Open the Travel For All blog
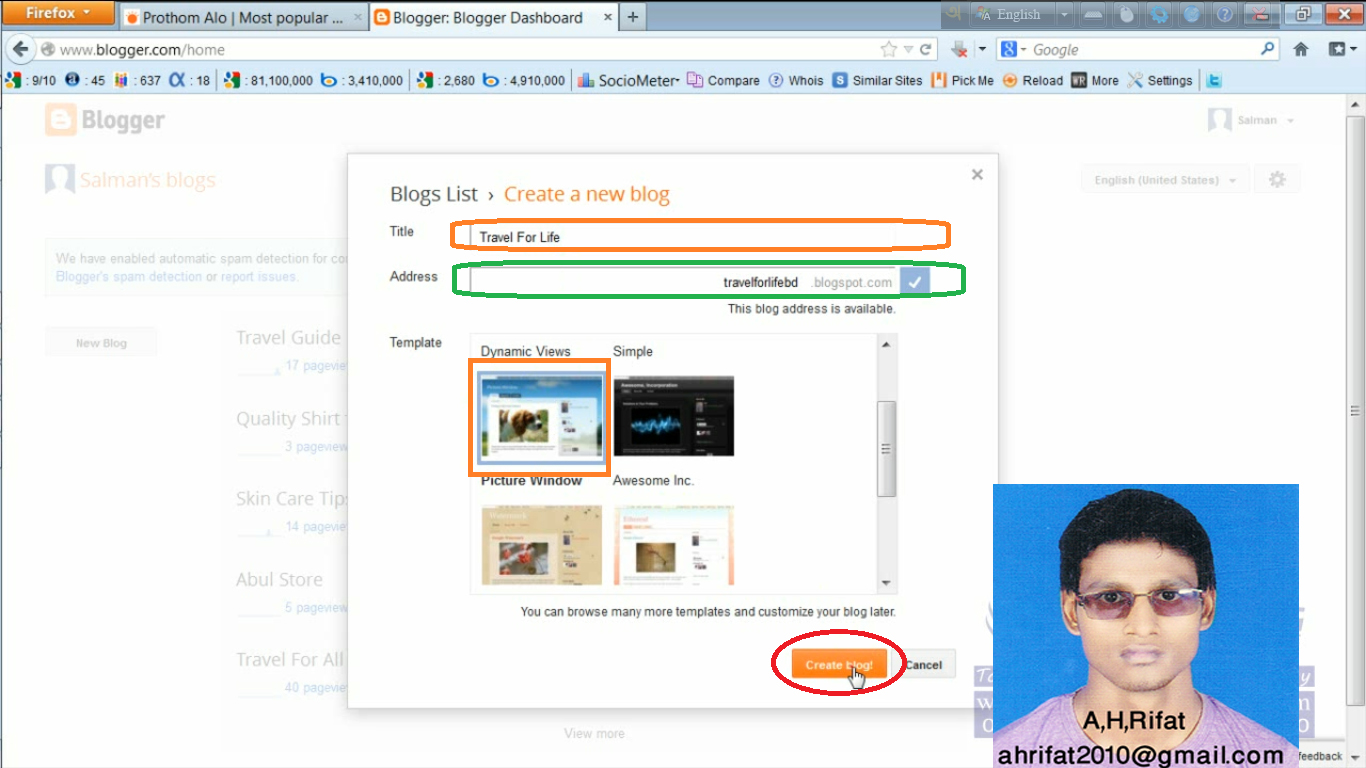Viewport: 1366px width, 768px height. click(290, 660)
